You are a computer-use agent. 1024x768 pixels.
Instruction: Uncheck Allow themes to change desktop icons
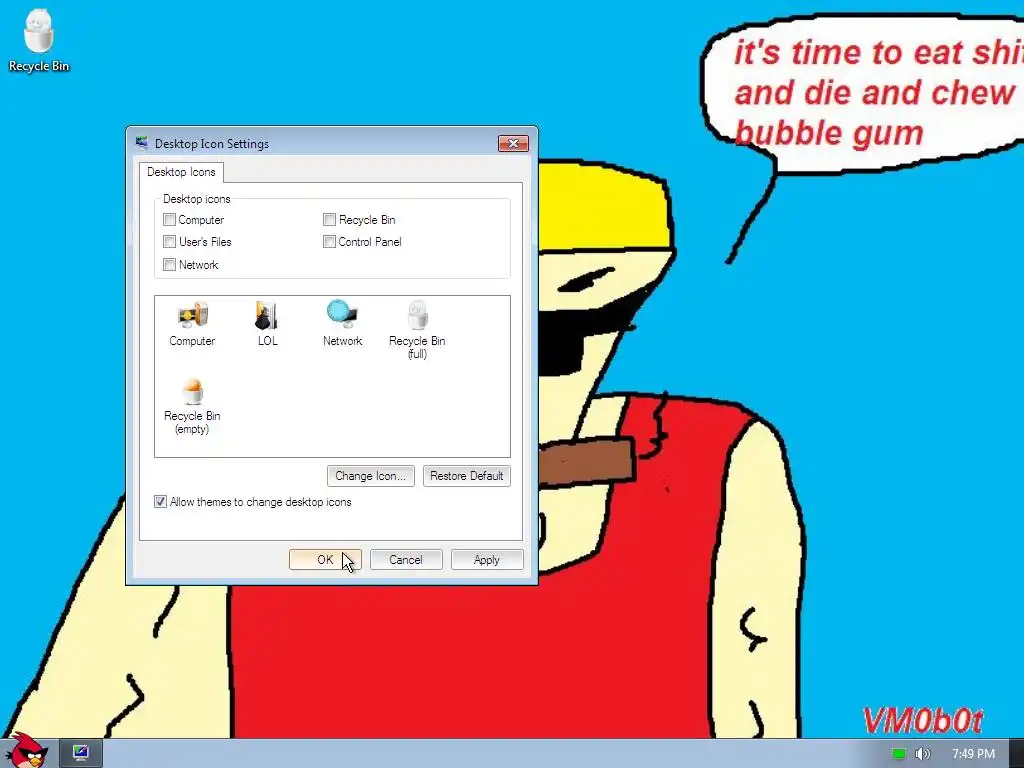coord(160,502)
